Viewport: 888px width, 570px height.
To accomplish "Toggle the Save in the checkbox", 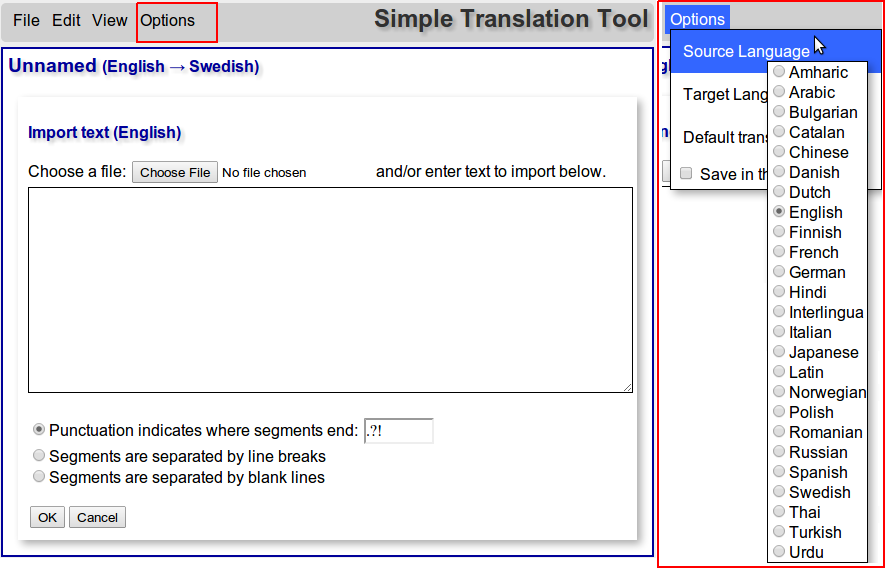I will click(x=686, y=173).
